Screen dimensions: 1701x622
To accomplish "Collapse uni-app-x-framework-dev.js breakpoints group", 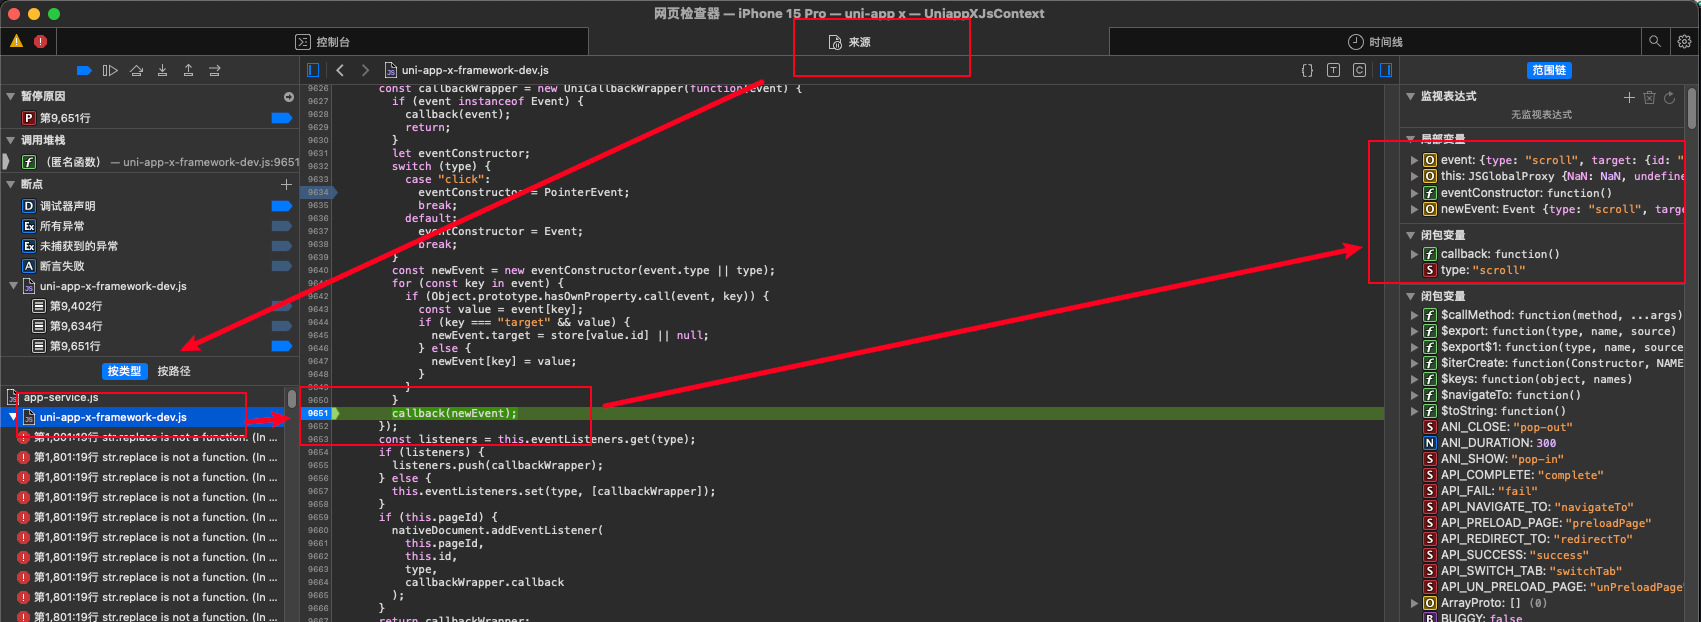I will 13,286.
